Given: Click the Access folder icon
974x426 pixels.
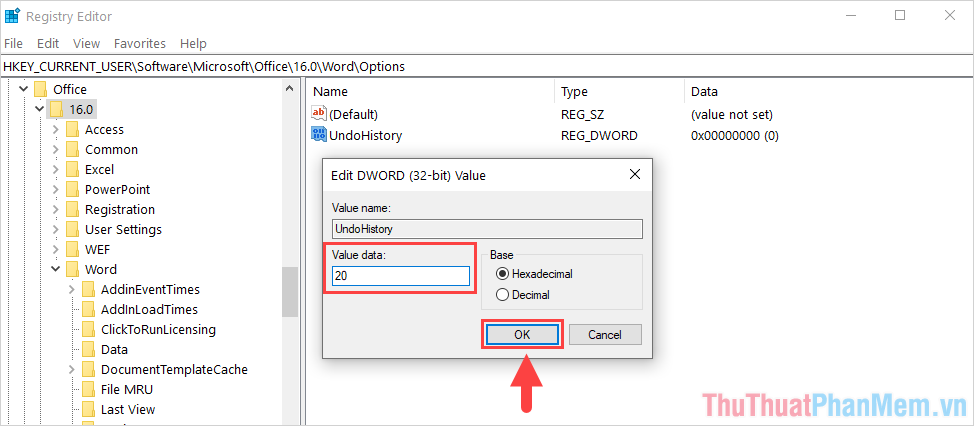Looking at the screenshot, I should coord(73,129).
